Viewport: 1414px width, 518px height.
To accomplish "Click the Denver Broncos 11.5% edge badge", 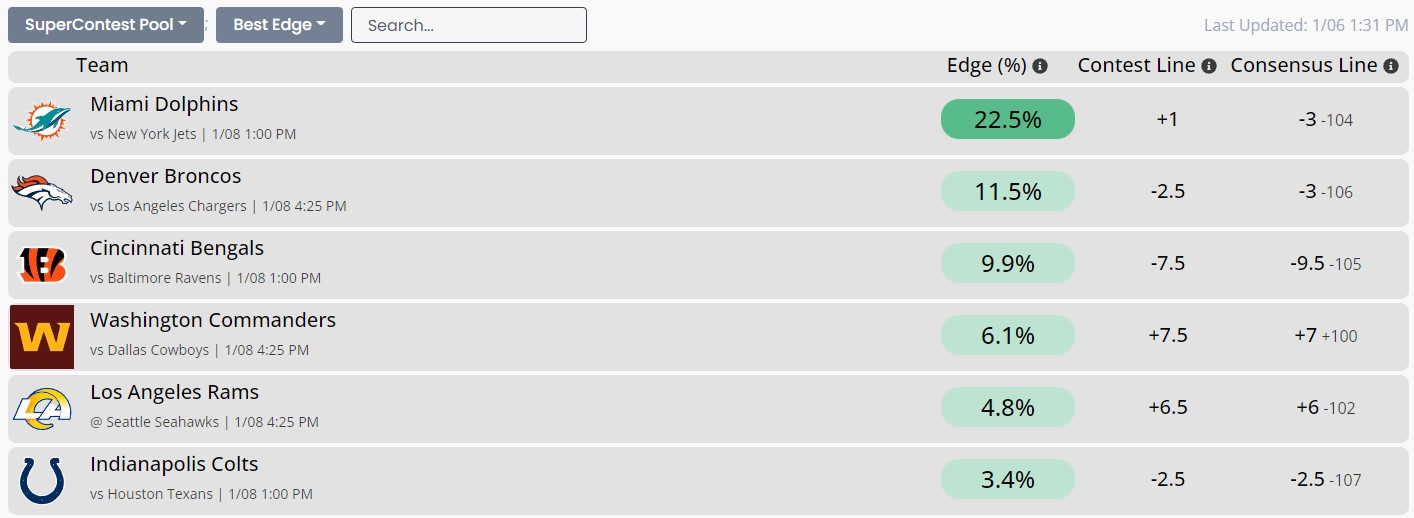I will 1007,191.
